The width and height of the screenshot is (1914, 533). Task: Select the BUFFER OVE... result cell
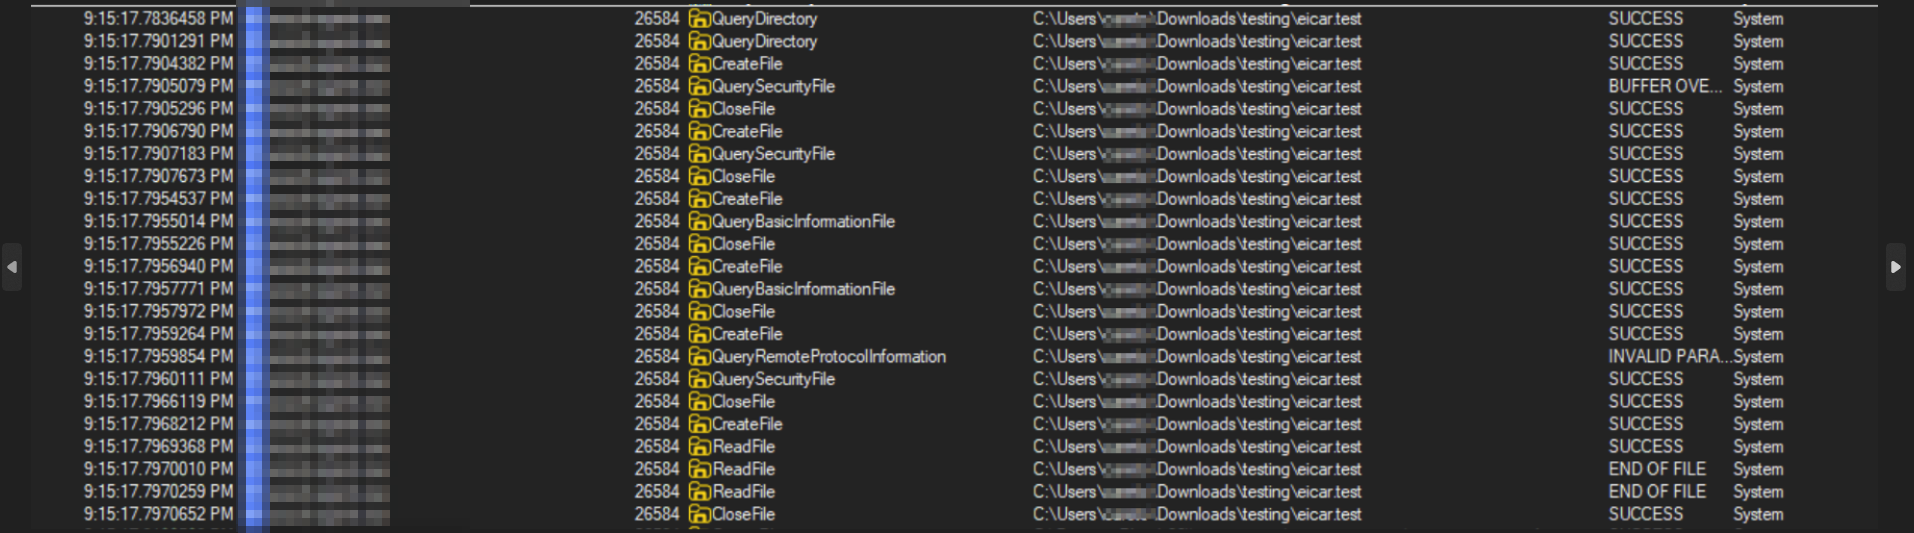click(x=1664, y=87)
